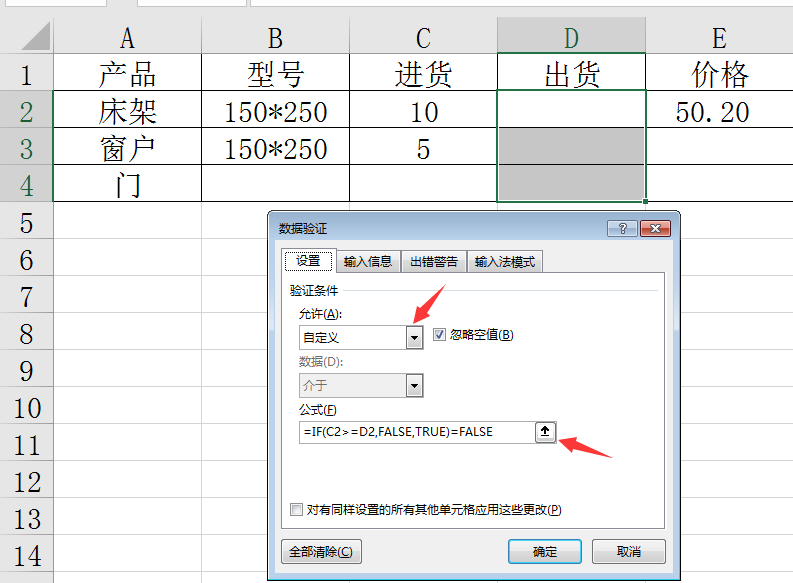Click cell C3 with value 5
This screenshot has width=793, height=583.
pyautogui.click(x=423, y=146)
